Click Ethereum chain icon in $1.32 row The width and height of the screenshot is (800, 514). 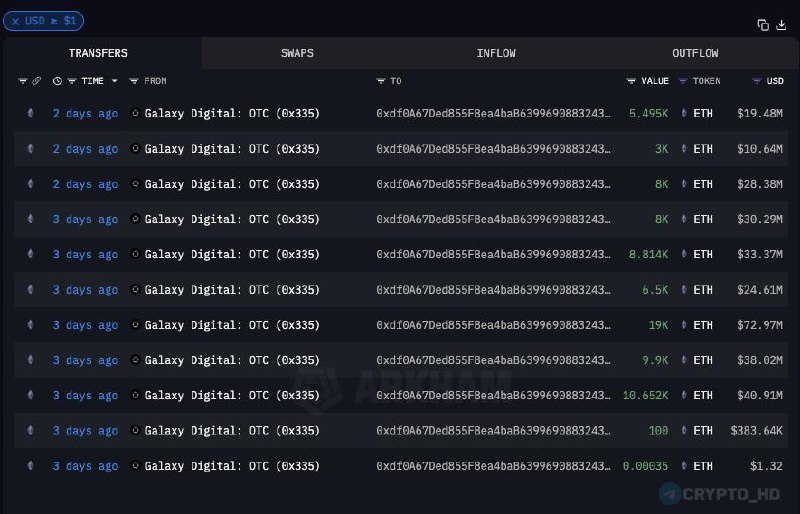tap(31, 466)
